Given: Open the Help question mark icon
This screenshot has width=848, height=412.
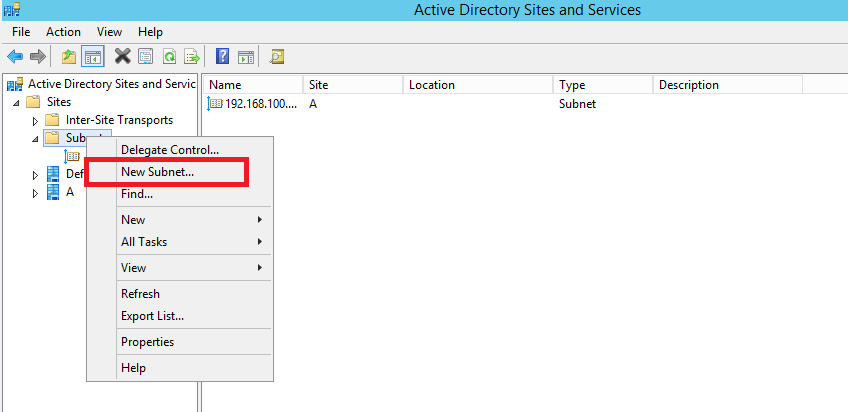Looking at the screenshot, I should click(x=222, y=56).
